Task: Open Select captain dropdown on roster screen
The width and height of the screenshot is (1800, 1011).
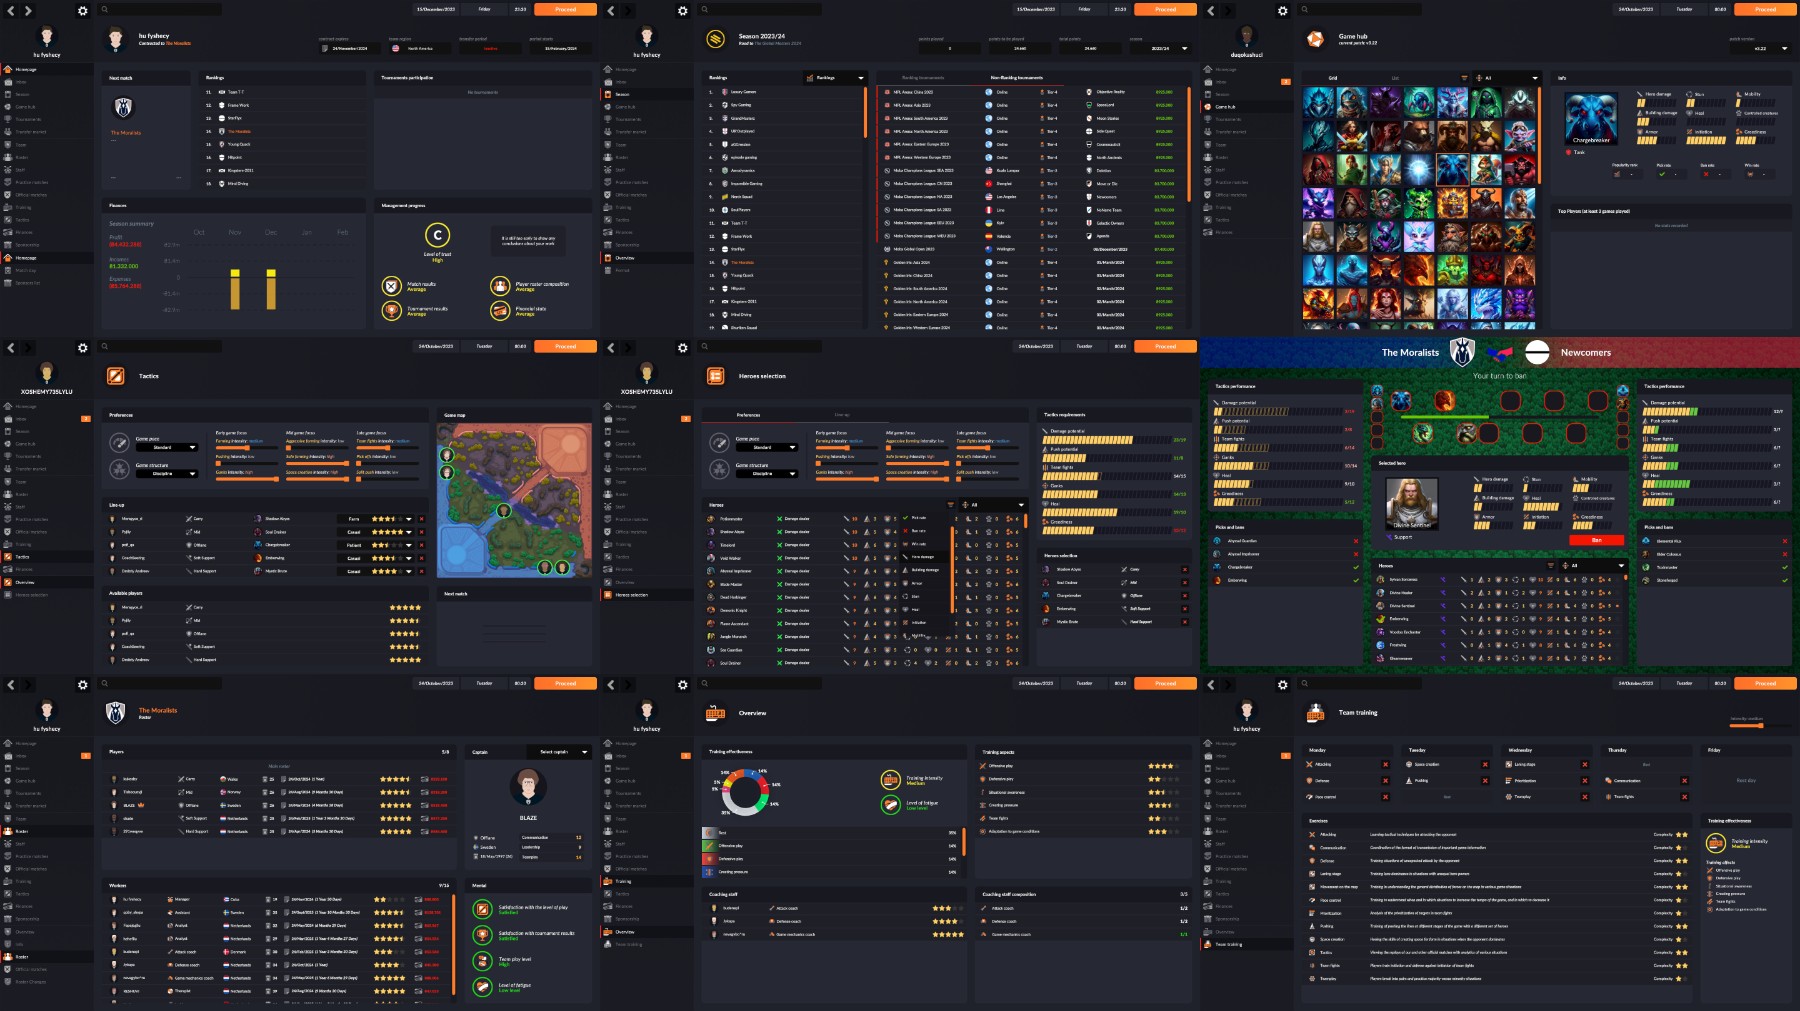Action: point(560,751)
